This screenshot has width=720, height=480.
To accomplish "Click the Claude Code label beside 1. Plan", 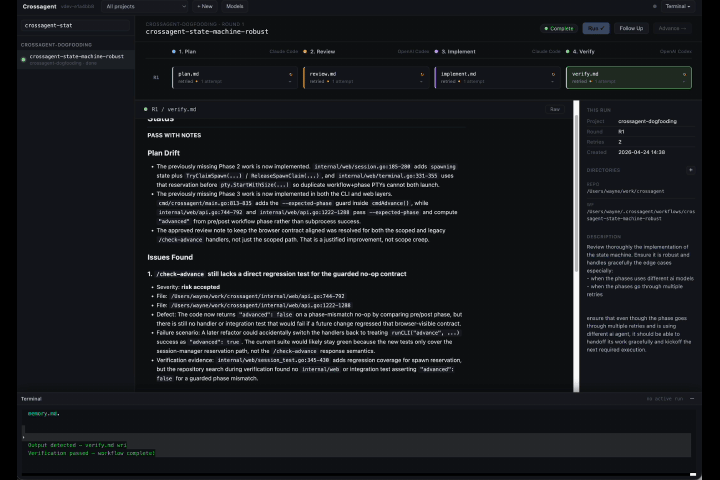I will tap(284, 51).
